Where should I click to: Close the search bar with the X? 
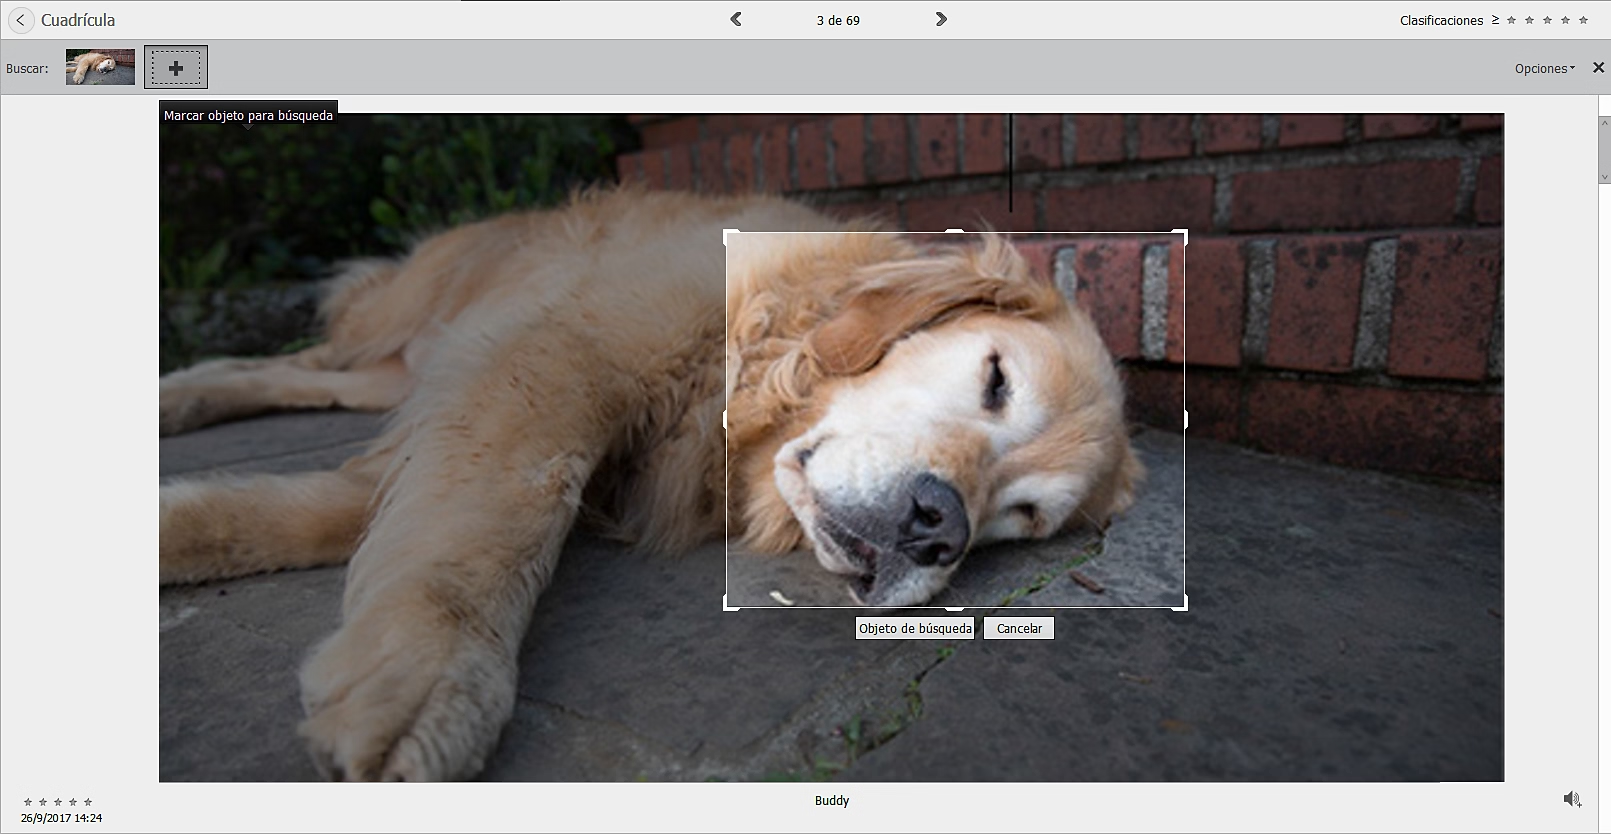(1598, 68)
